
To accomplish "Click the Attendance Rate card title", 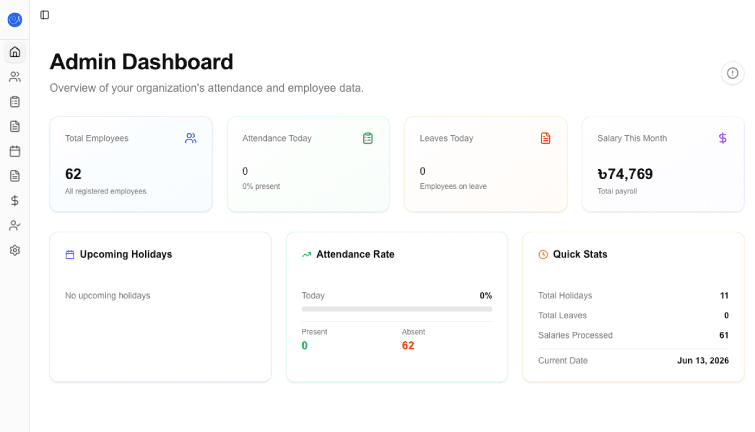I will 355,254.
